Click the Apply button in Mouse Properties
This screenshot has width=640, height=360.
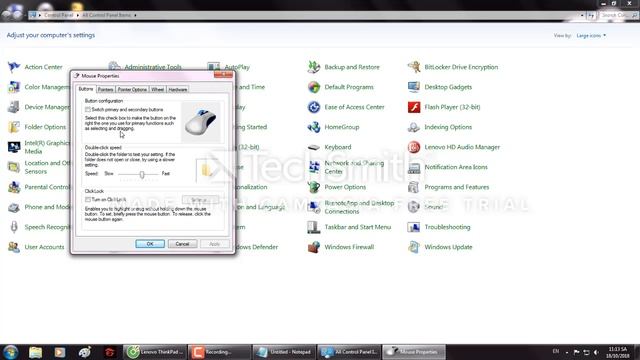click(x=215, y=244)
